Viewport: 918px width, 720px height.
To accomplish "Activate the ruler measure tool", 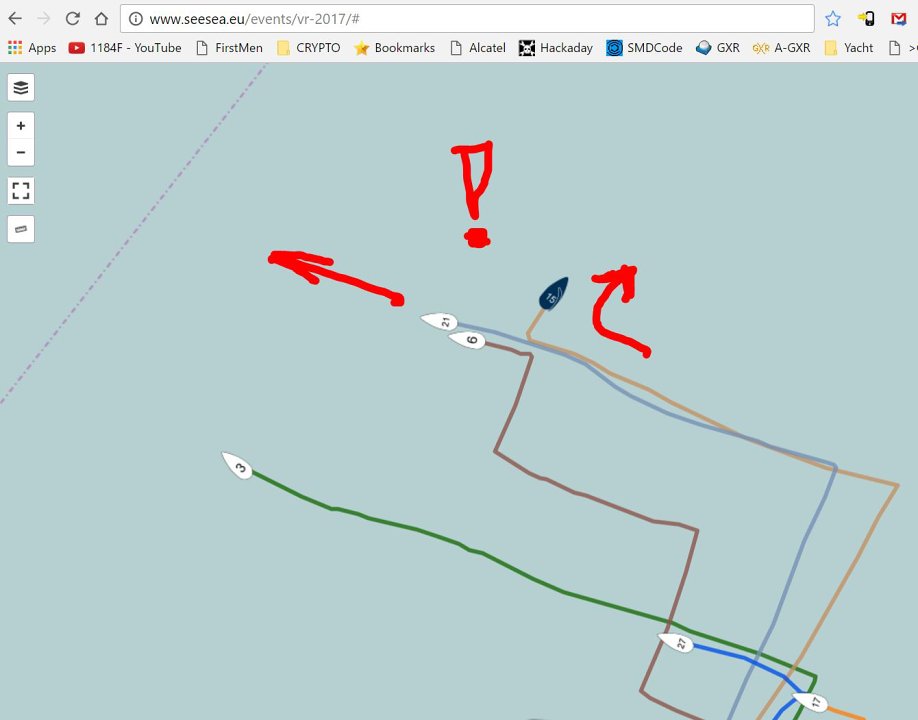I will 21,229.
